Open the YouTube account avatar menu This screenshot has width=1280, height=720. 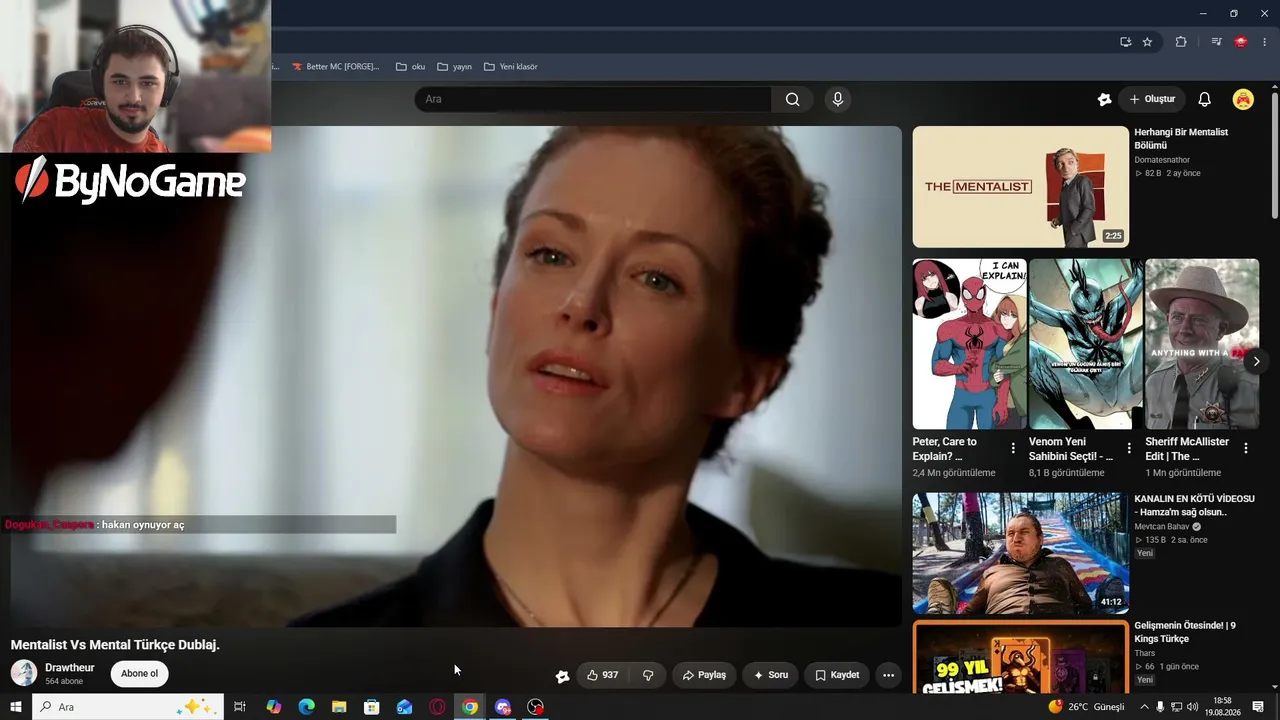(1243, 99)
